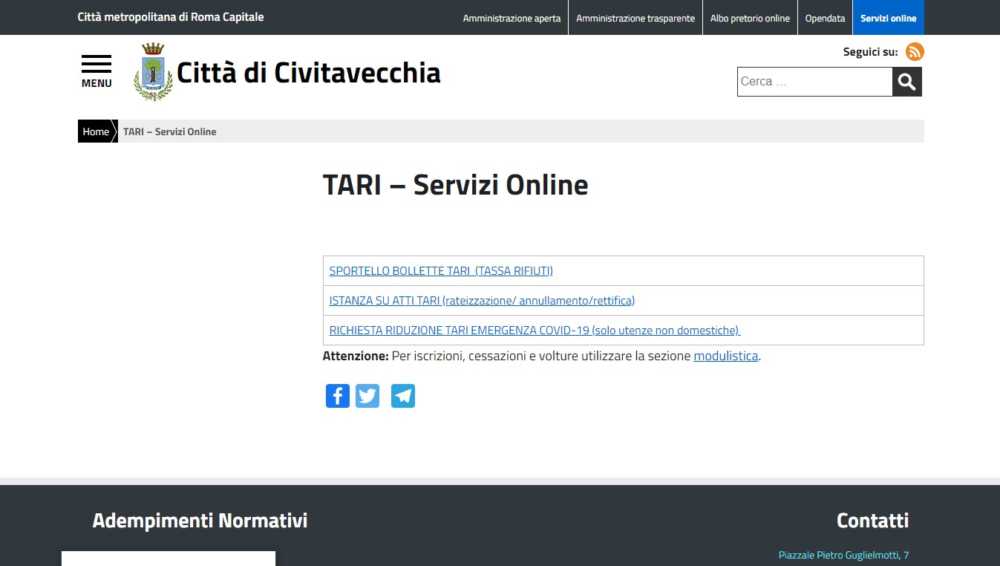Open the RSS feed icon
Image resolution: width=1000 pixels, height=566 pixels.
915,52
